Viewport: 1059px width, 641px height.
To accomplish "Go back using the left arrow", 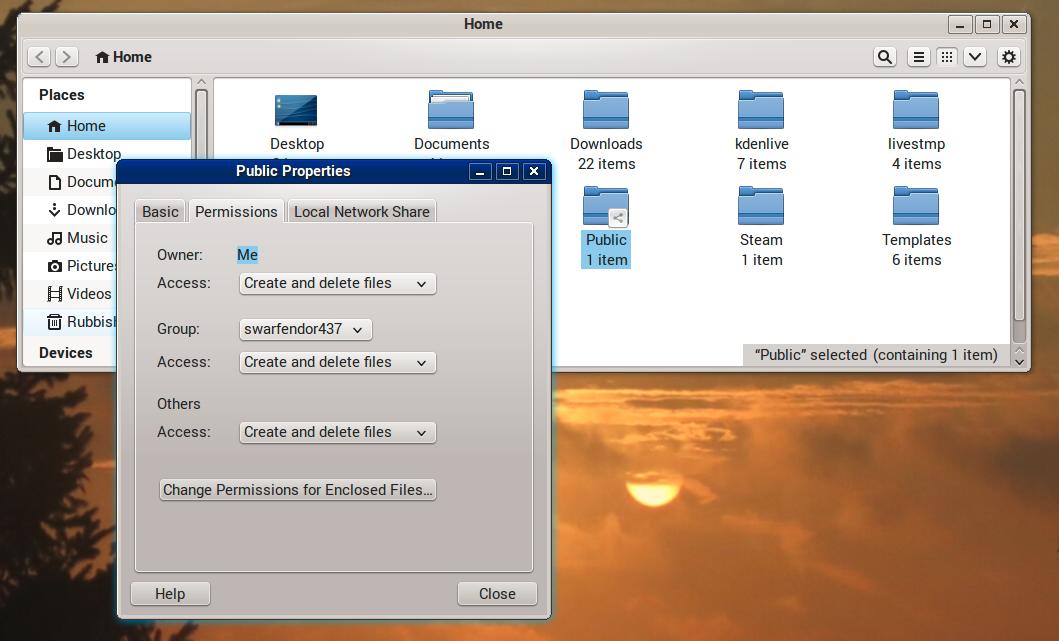I will (39, 57).
